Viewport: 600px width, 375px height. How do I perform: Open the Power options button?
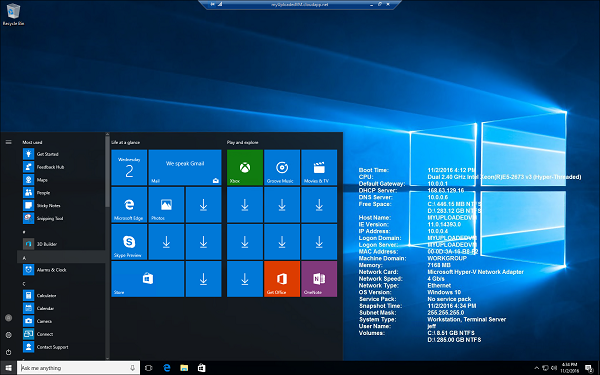coord(8,352)
